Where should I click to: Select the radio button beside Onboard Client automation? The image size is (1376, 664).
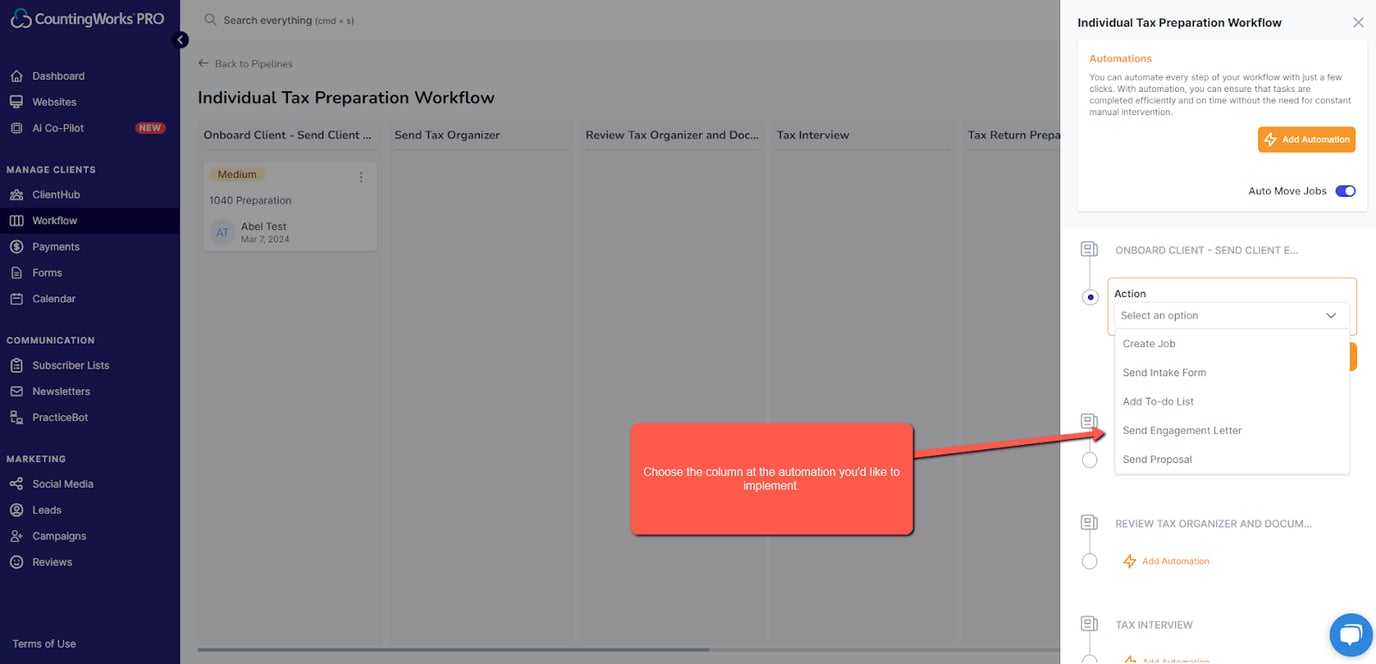coord(1090,296)
